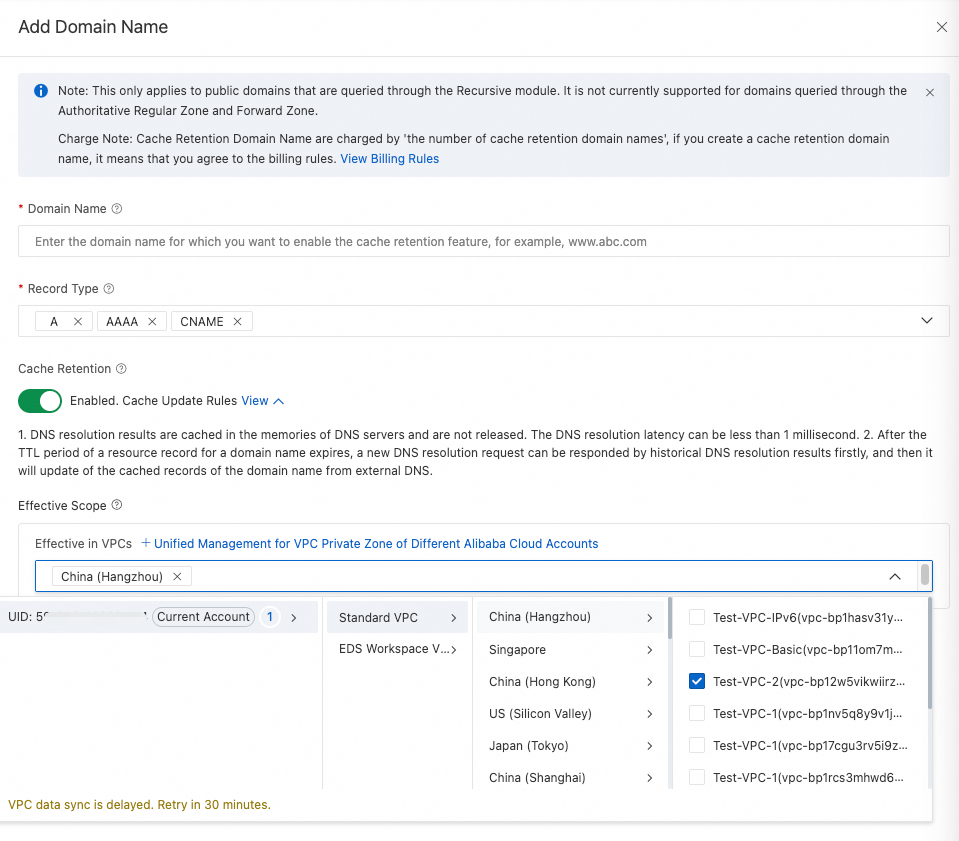Dismiss the blue info note banner

(930, 92)
